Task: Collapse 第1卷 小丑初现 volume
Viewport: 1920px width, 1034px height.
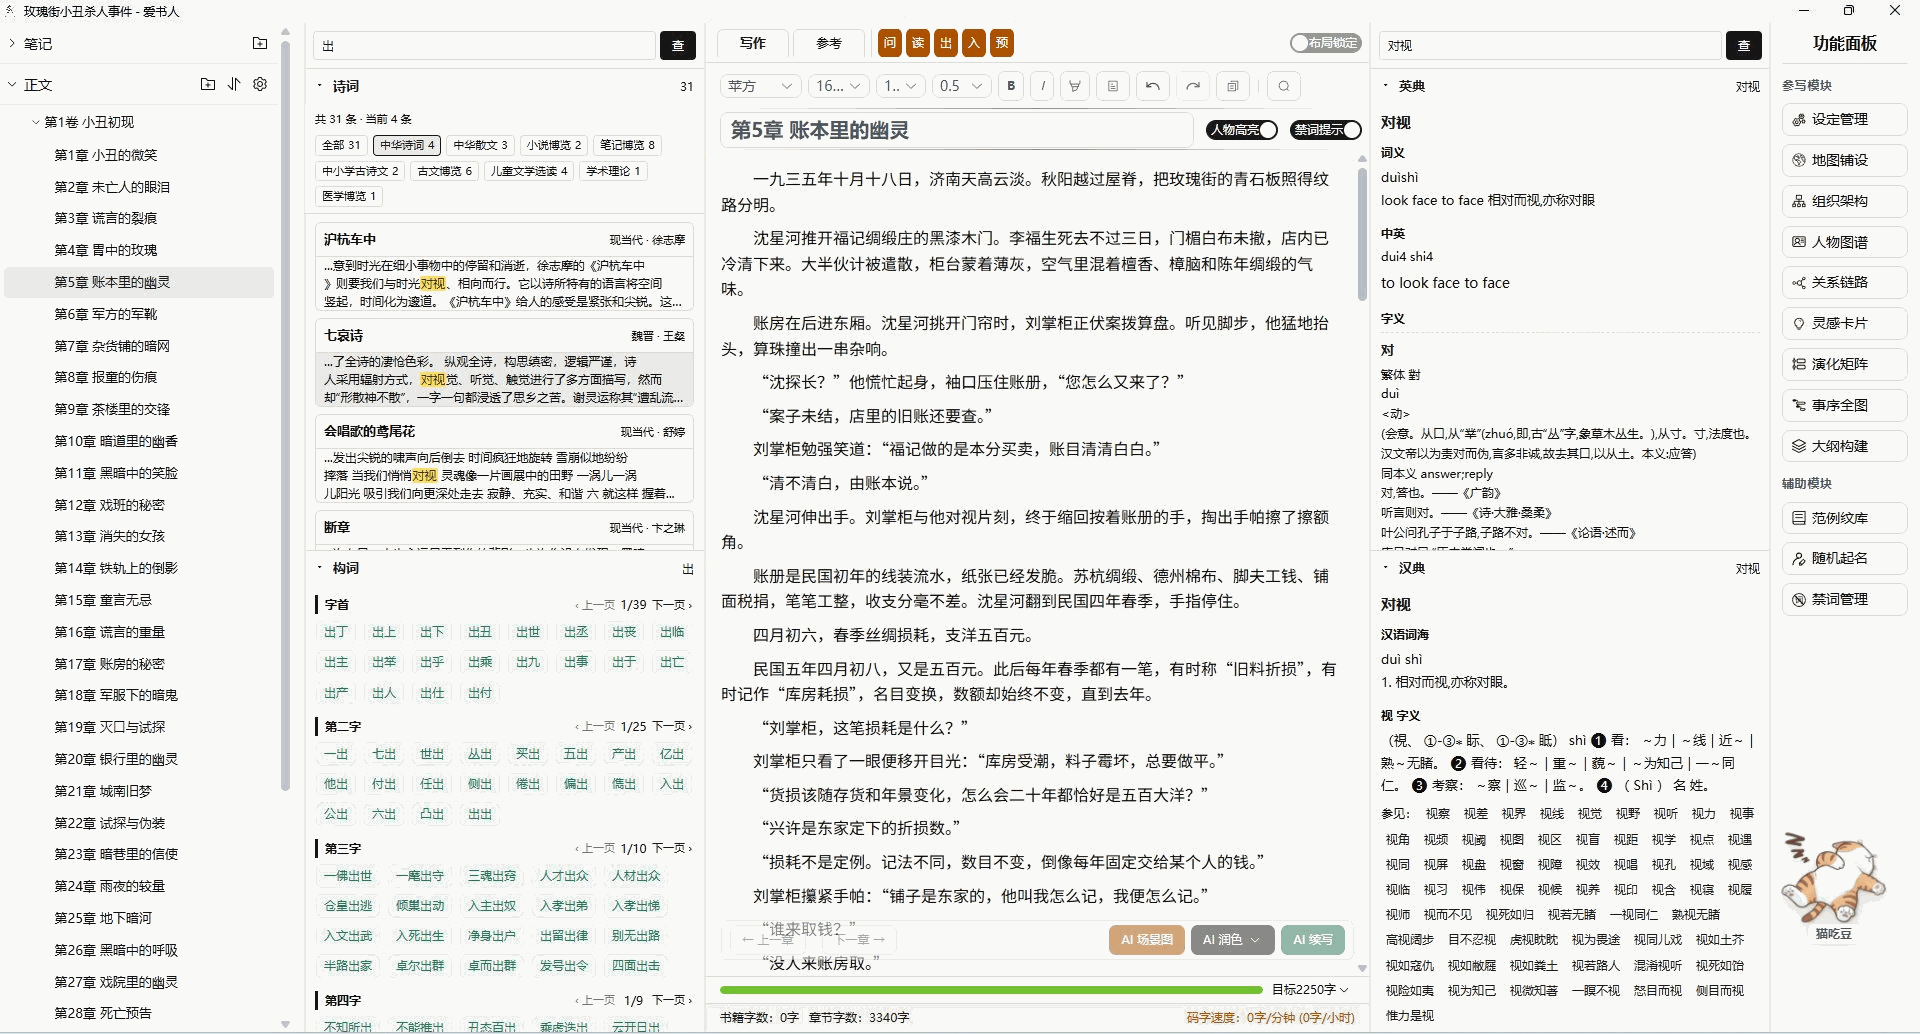Action: click(36, 122)
